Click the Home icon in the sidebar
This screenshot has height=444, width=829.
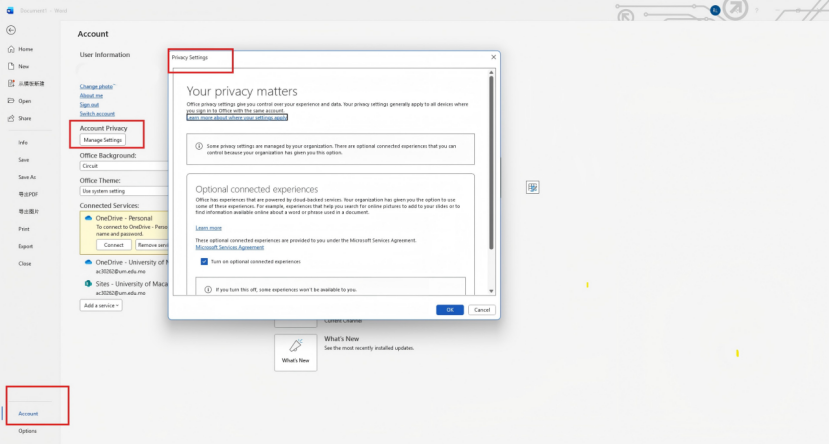[11, 49]
